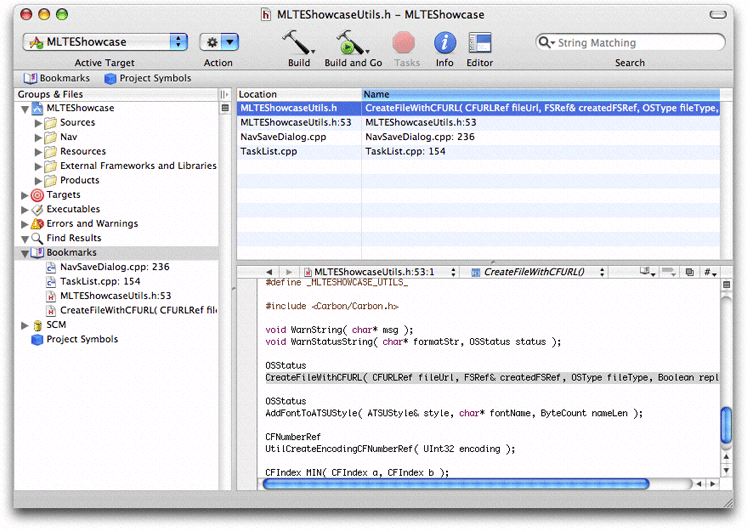This screenshot has height=530, width=747.
Task: Click the Build and Go icon
Action: (351, 42)
